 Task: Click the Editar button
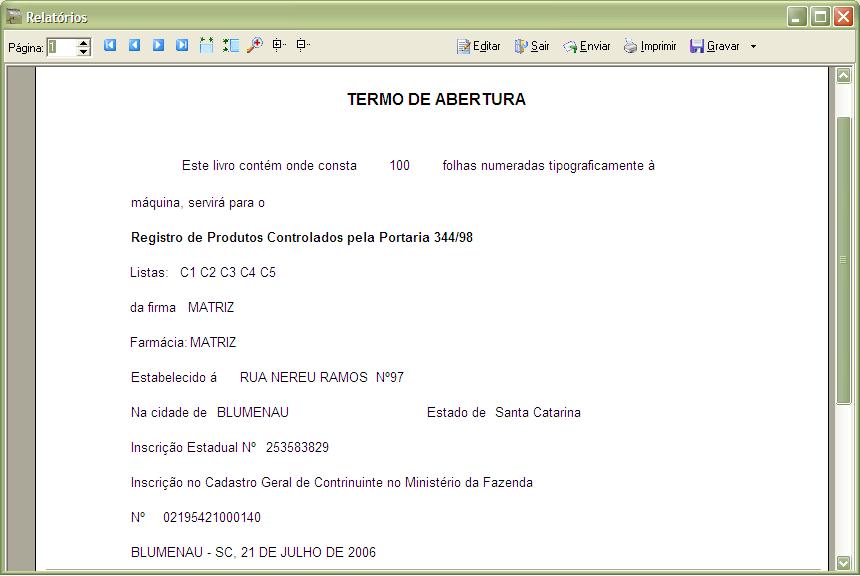tap(478, 46)
